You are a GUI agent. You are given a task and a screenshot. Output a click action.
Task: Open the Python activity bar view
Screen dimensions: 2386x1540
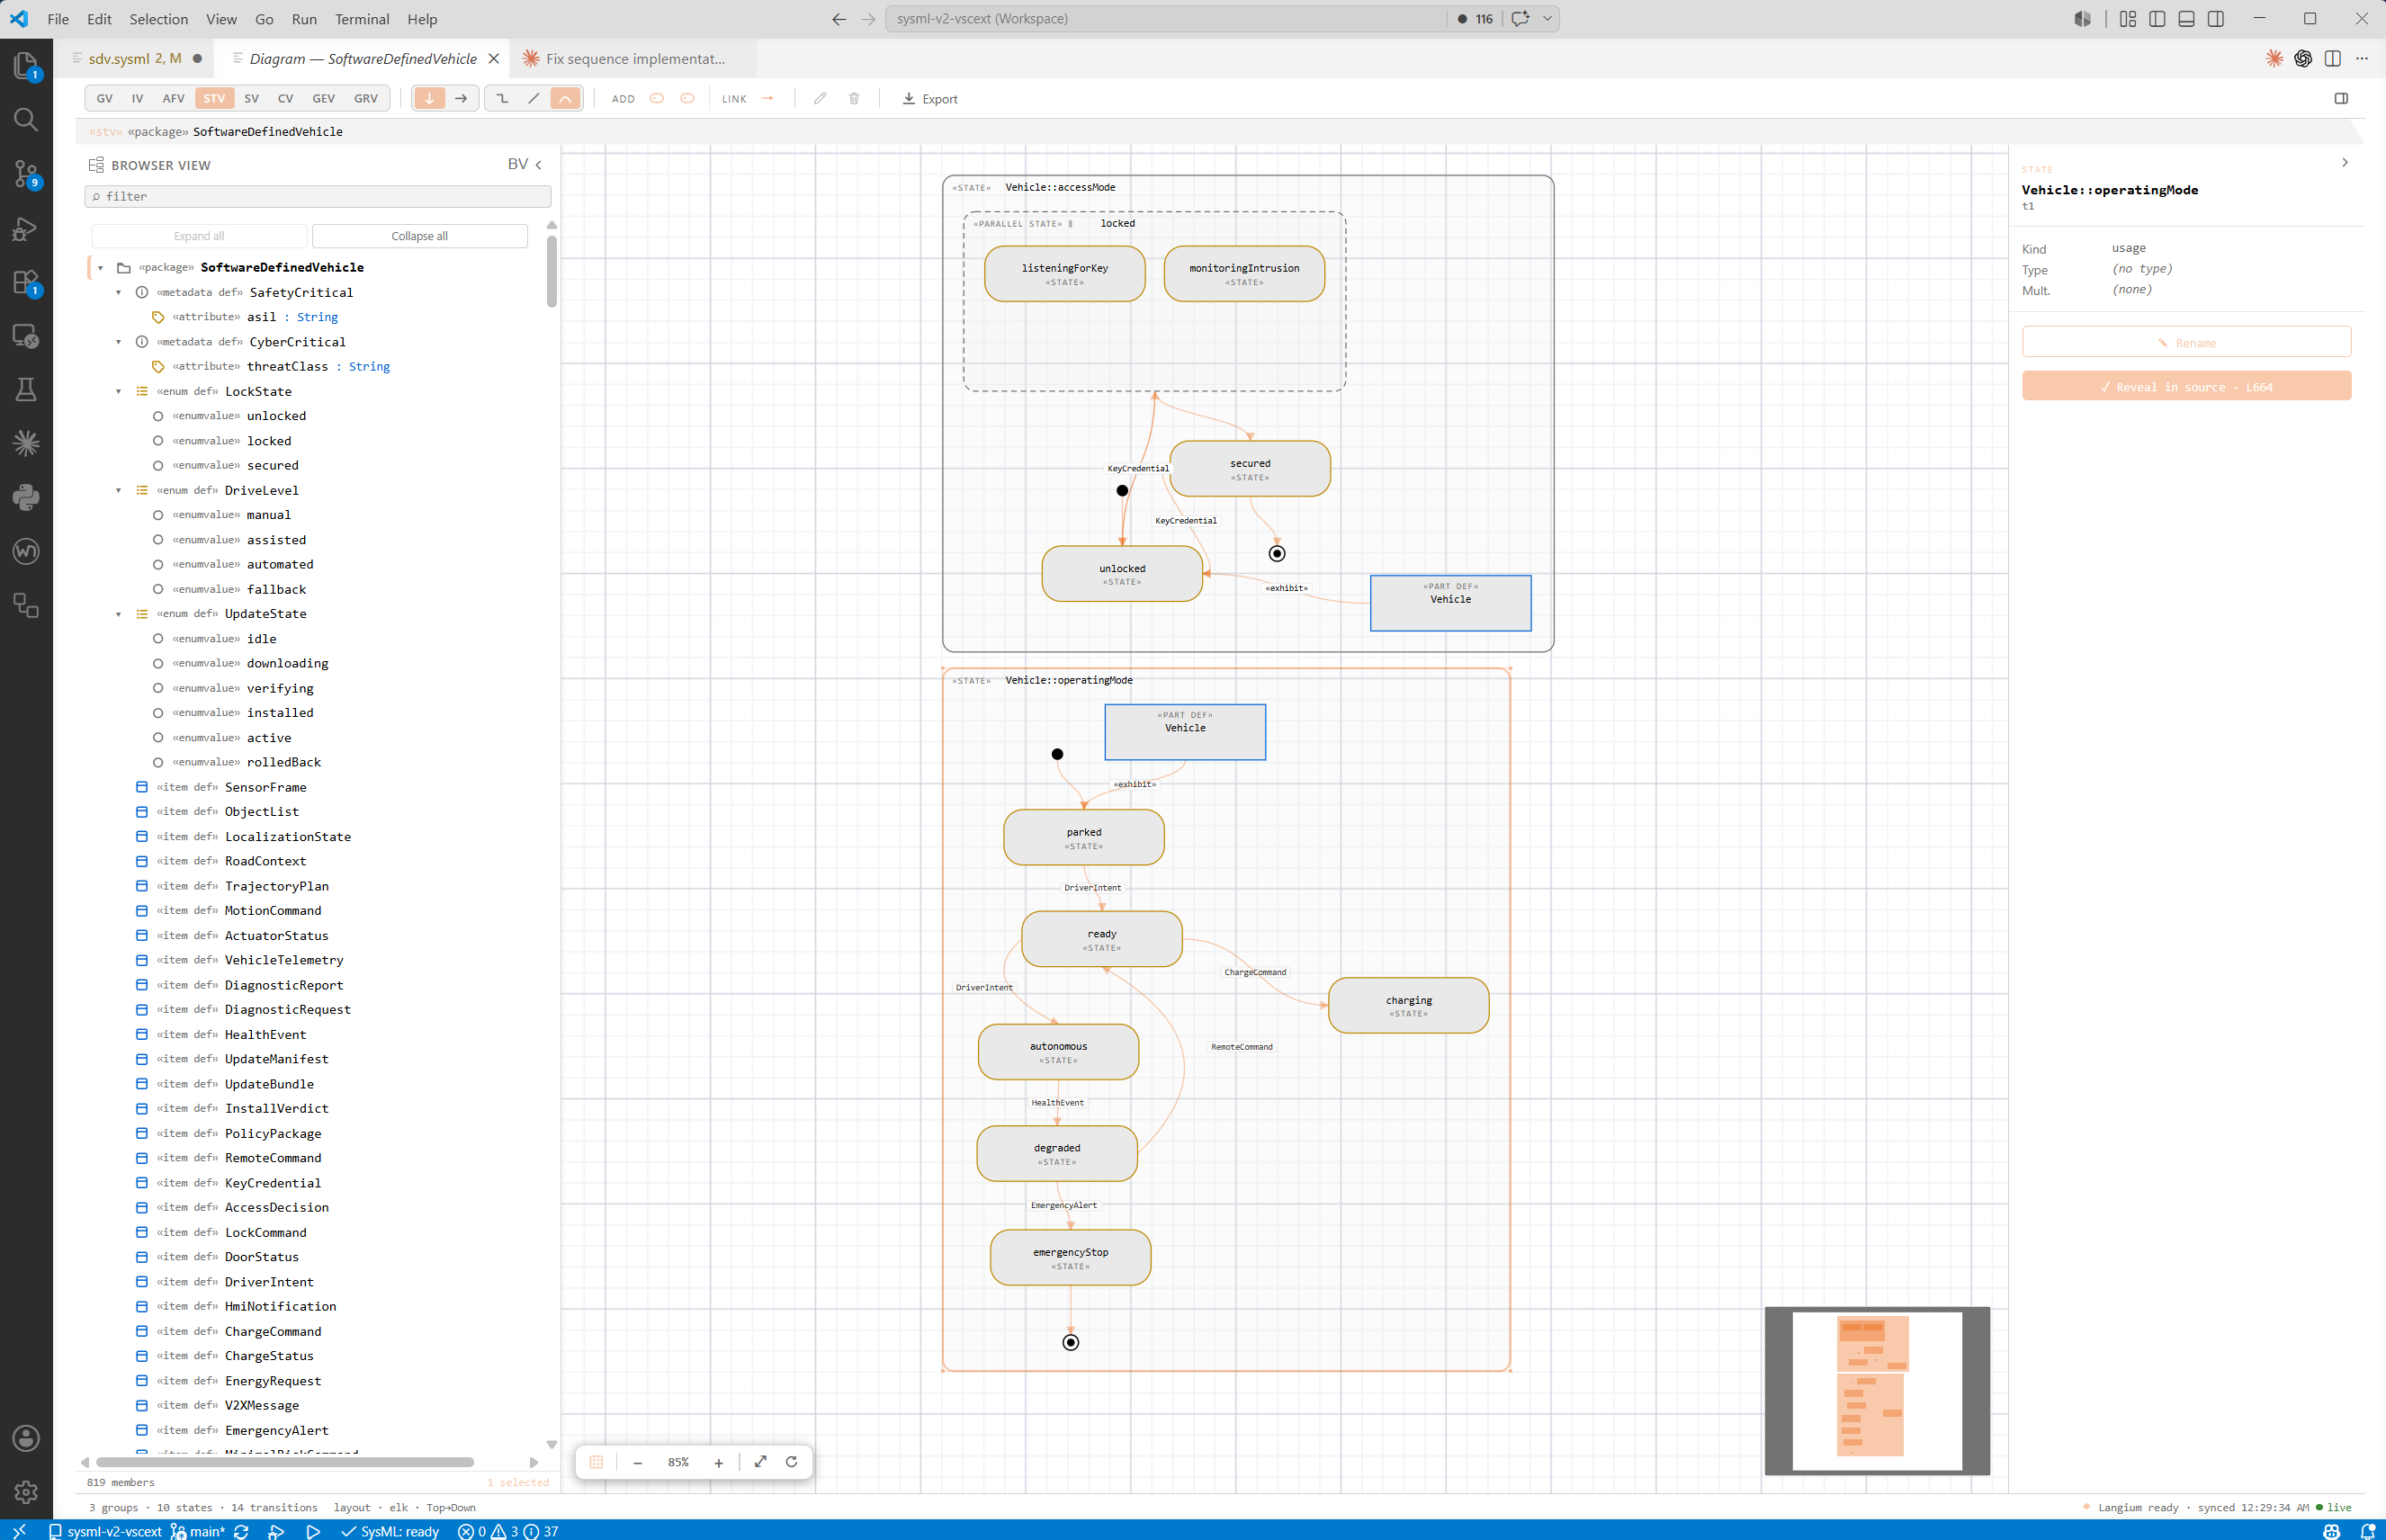(x=26, y=497)
